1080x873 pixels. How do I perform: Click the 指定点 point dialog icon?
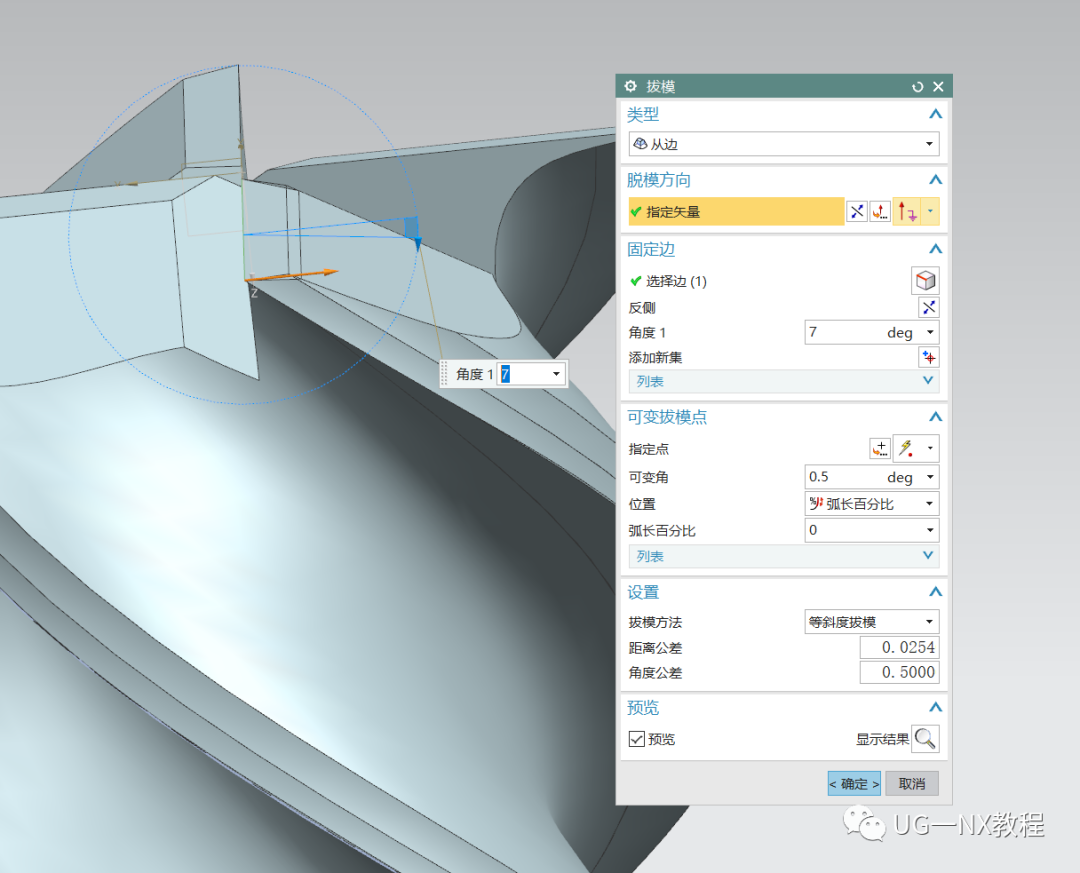click(880, 449)
